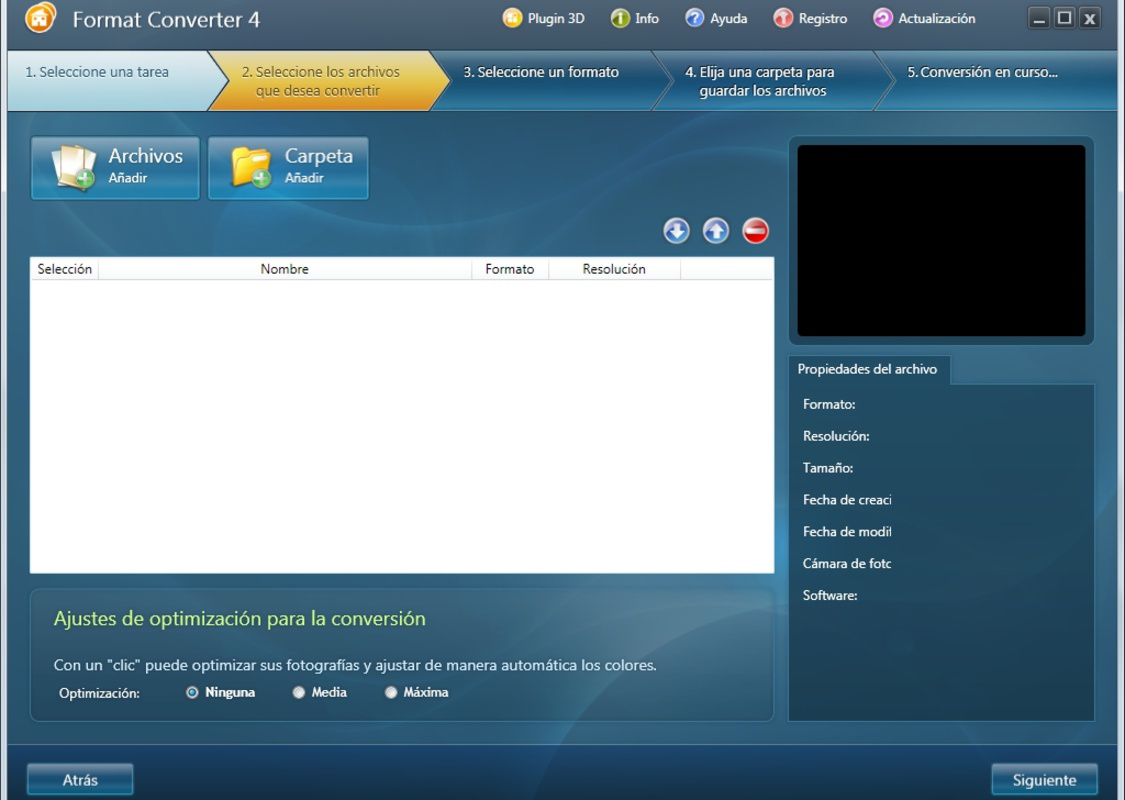Maximize the Format Converter window

coord(1065,18)
